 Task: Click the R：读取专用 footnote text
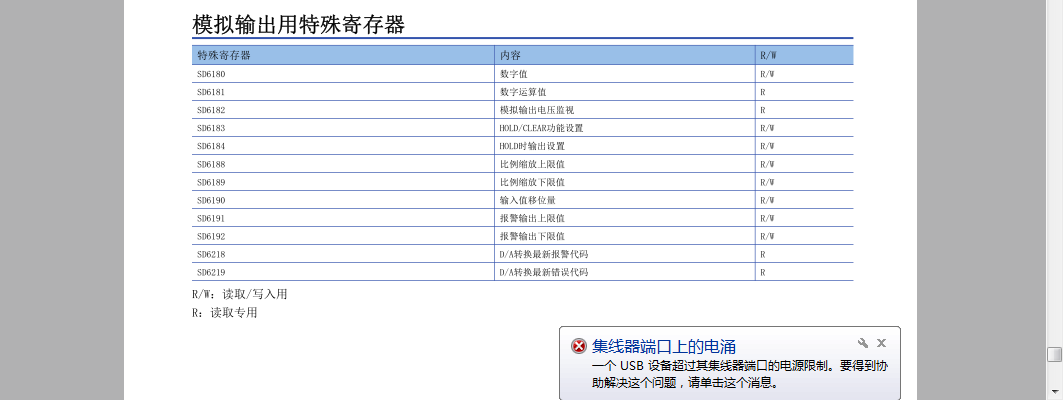click(225, 313)
